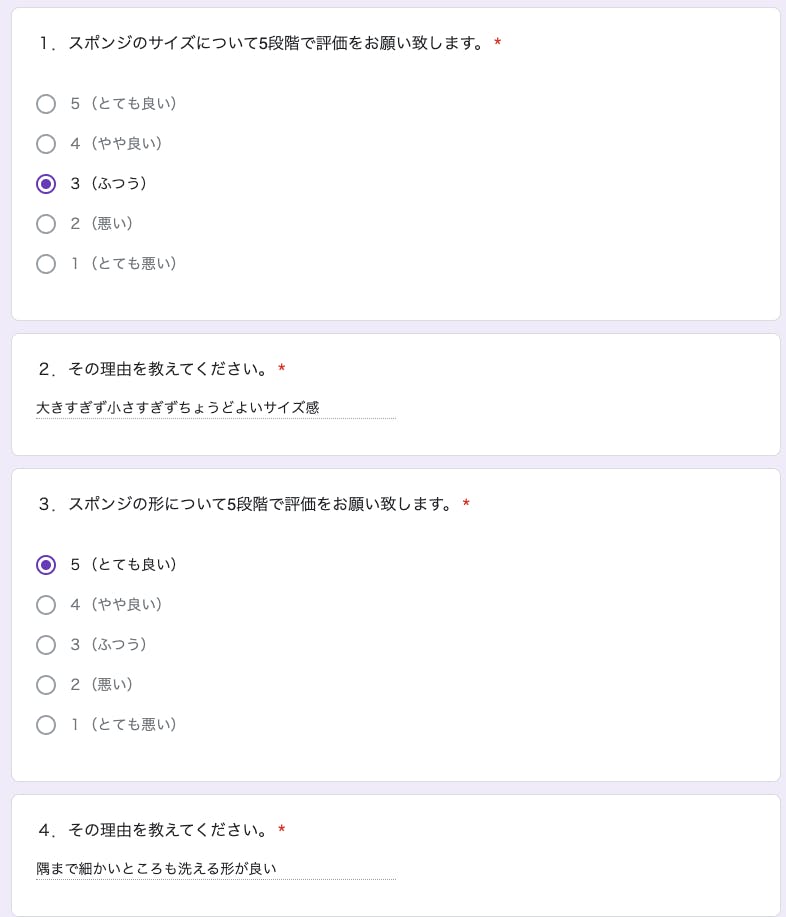786x917 pixels.
Task: Click selected 5 (とても良い) for sponge shape
Action: (x=46, y=565)
